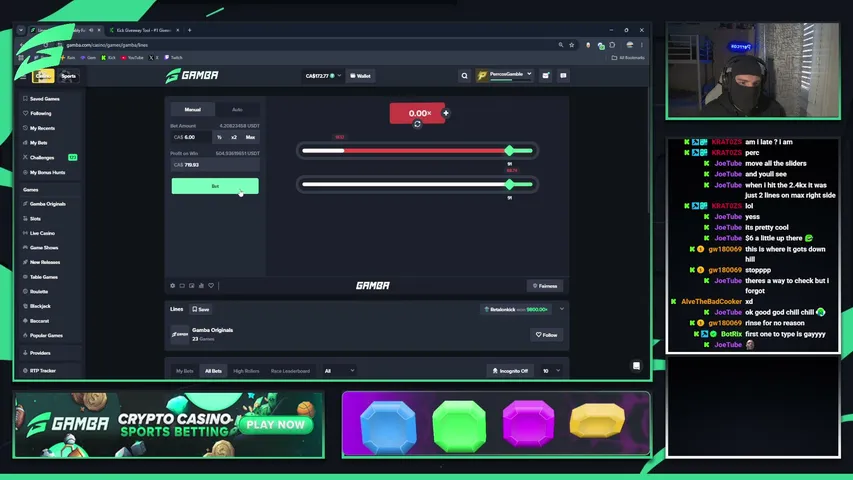The width and height of the screenshot is (853, 480).
Task: Click the Gamba logo in header
Action: click(192, 76)
